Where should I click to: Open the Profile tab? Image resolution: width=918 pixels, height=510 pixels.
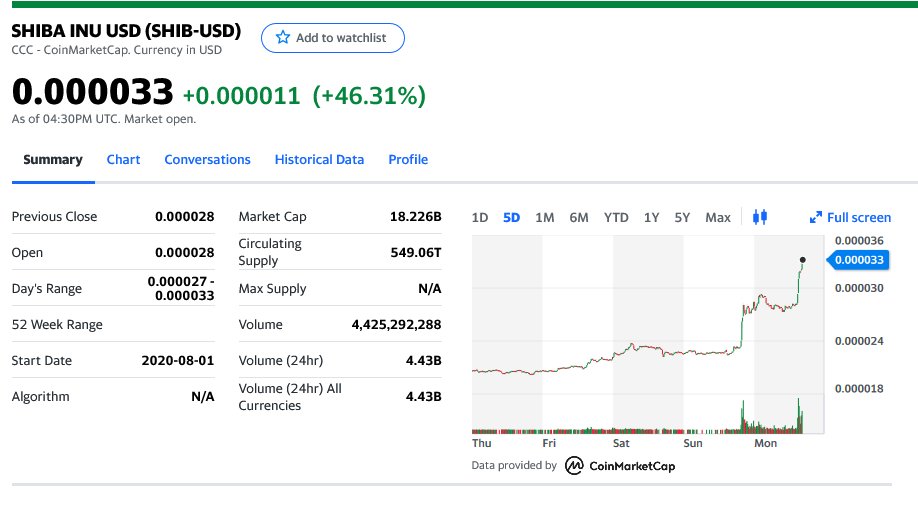click(408, 159)
